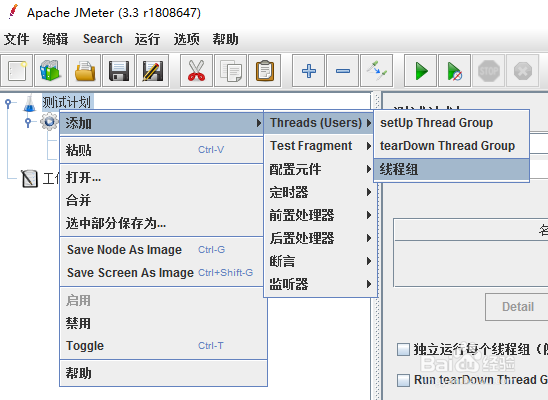Click the Stop sign toolbar icon
Image resolution: width=548 pixels, height=400 pixels.
[488, 71]
